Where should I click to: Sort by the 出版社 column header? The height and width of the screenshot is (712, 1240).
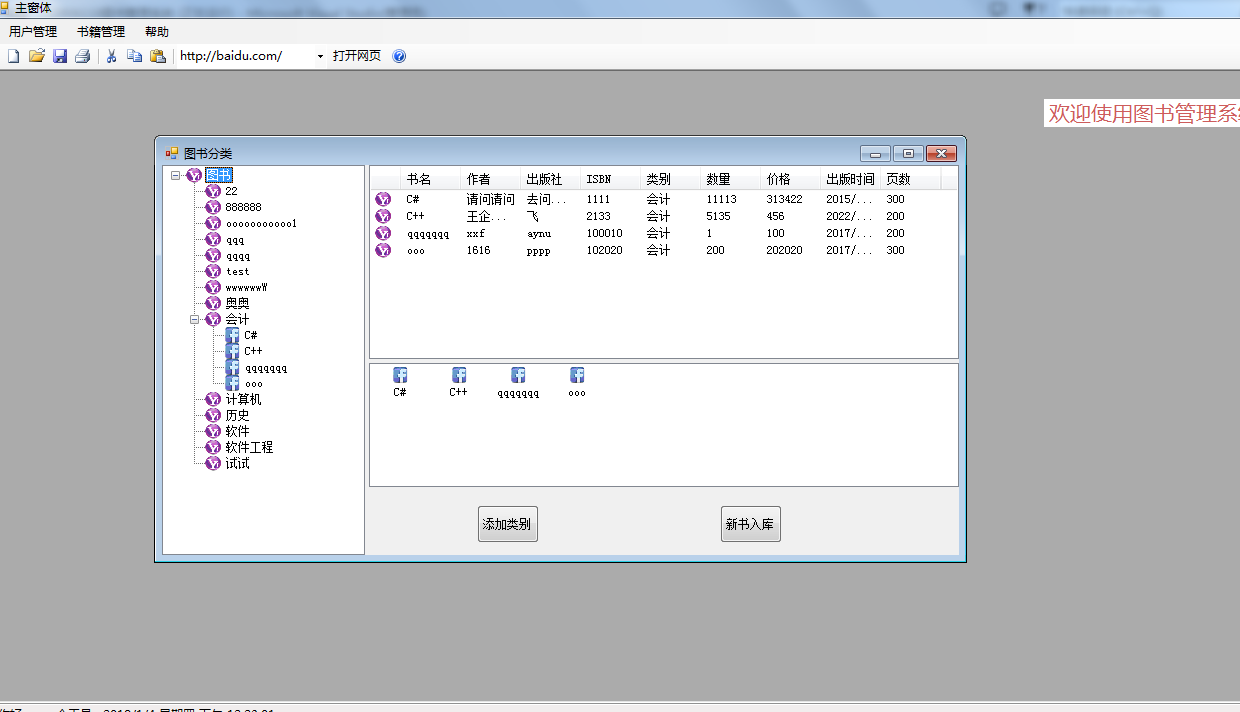[x=551, y=179]
